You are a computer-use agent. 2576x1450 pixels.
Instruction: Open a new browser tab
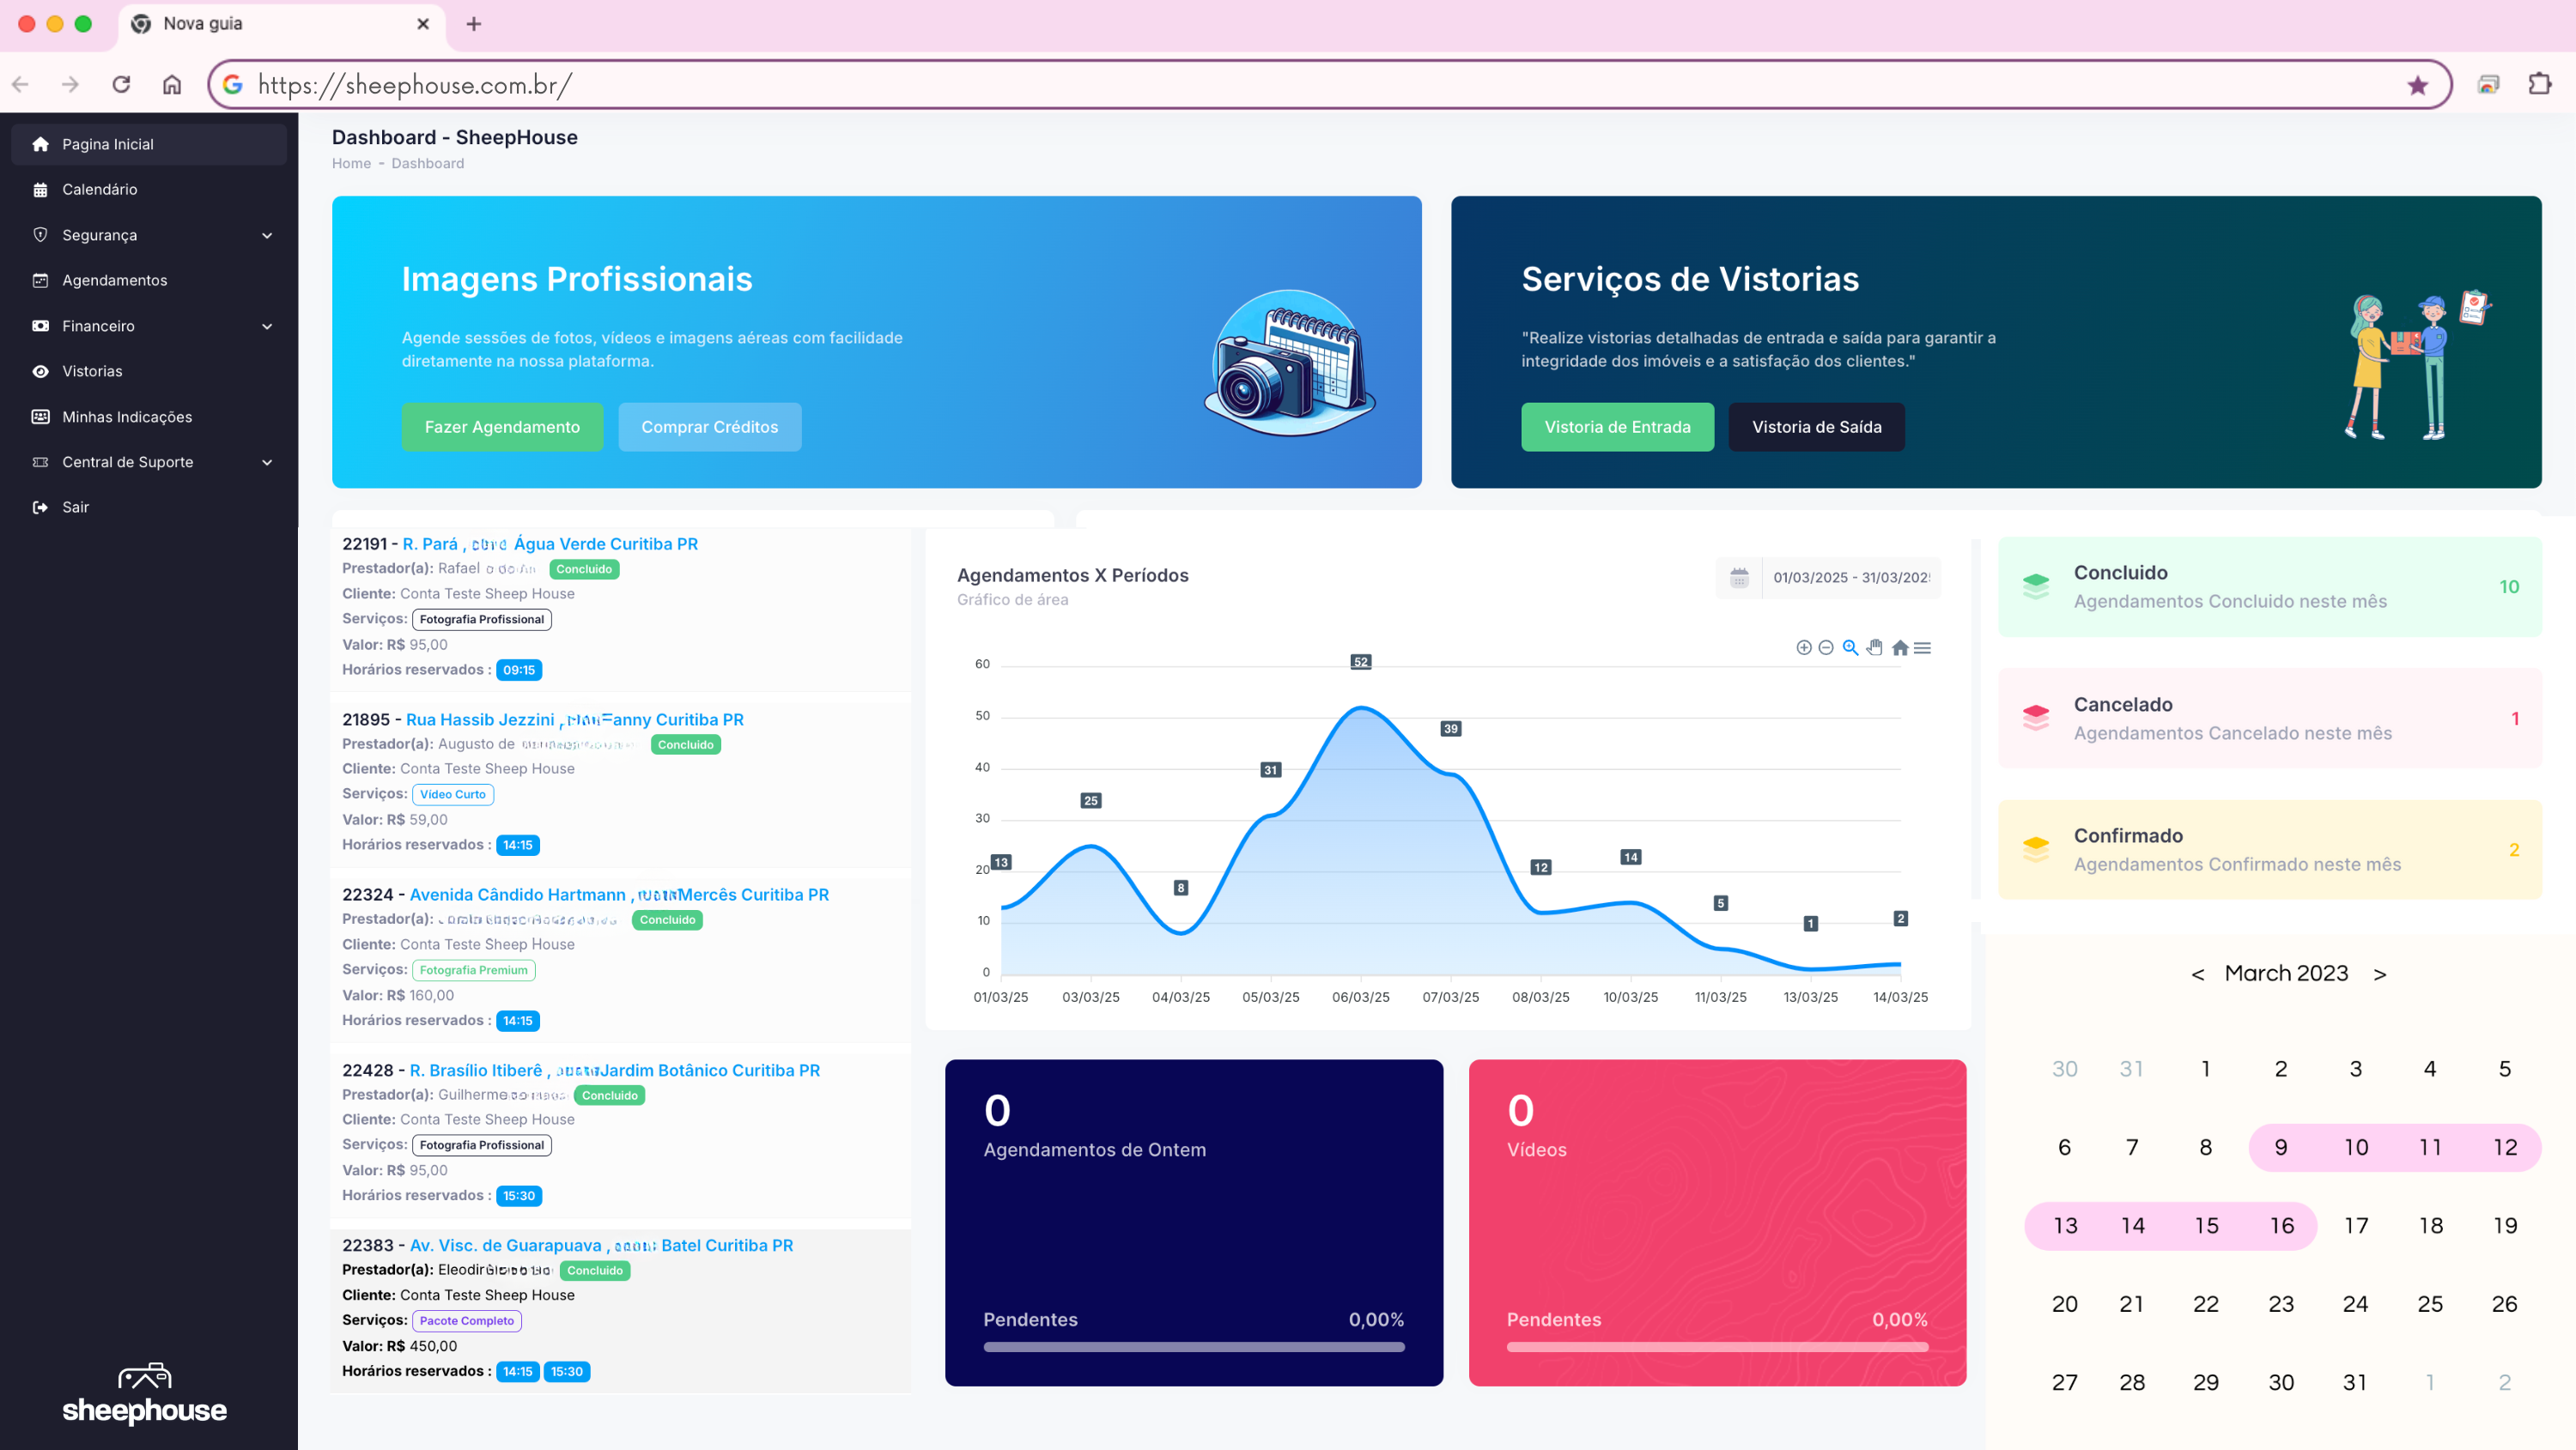coord(474,24)
